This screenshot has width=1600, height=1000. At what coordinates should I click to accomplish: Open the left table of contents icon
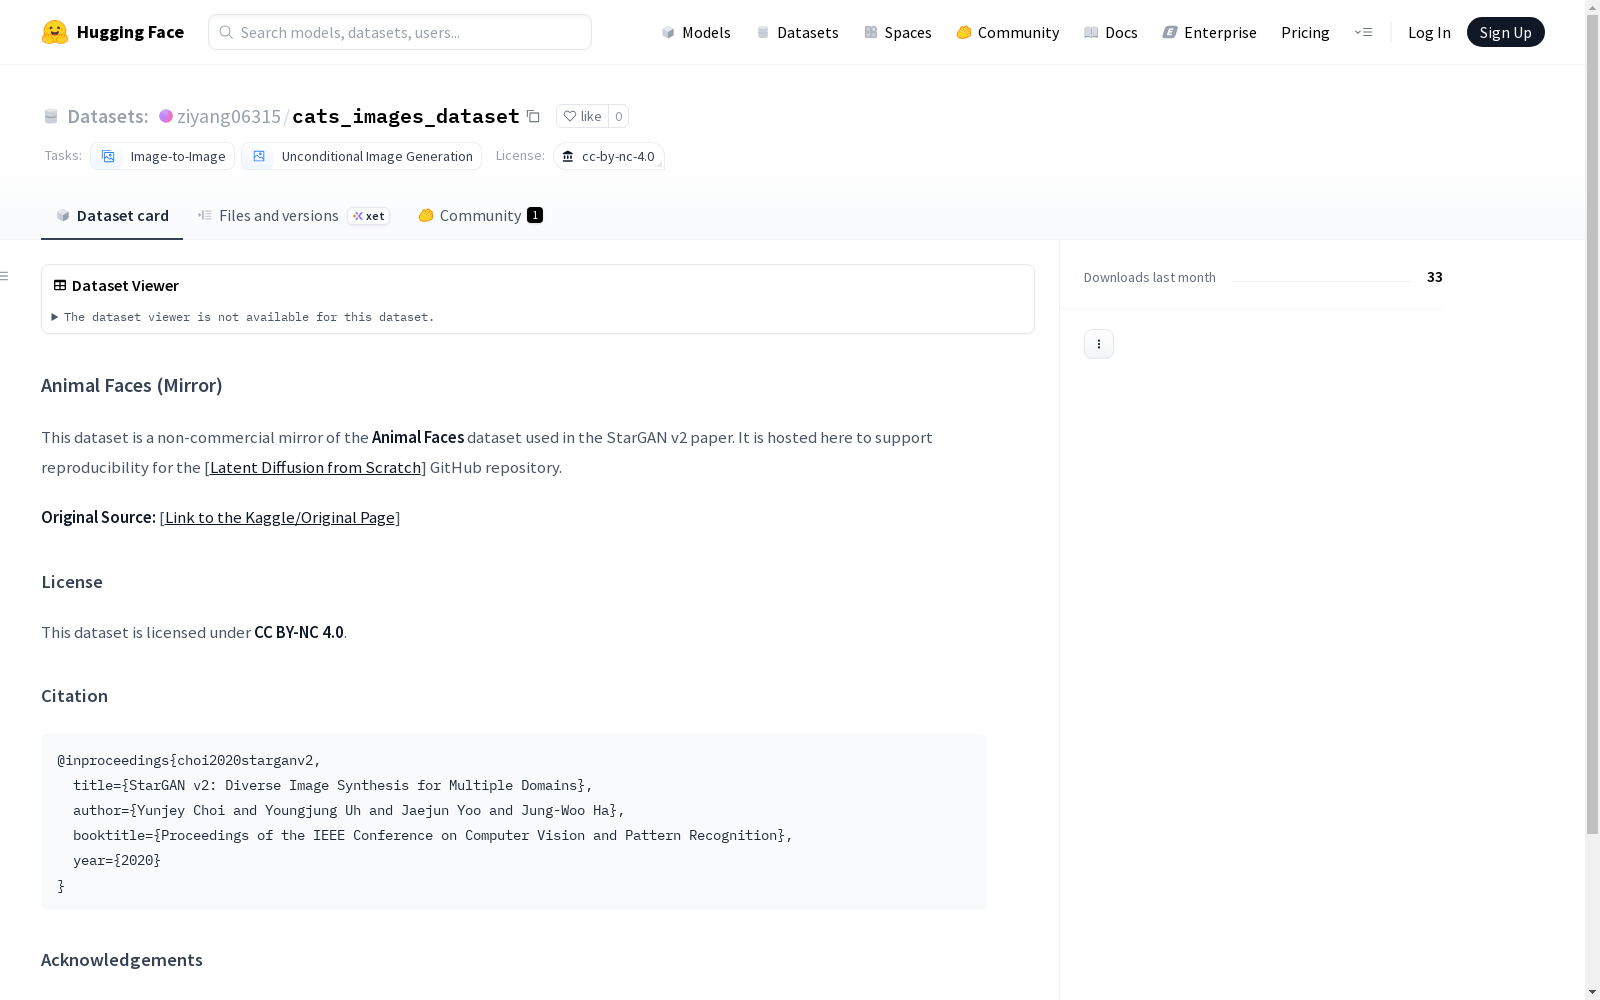point(5,276)
